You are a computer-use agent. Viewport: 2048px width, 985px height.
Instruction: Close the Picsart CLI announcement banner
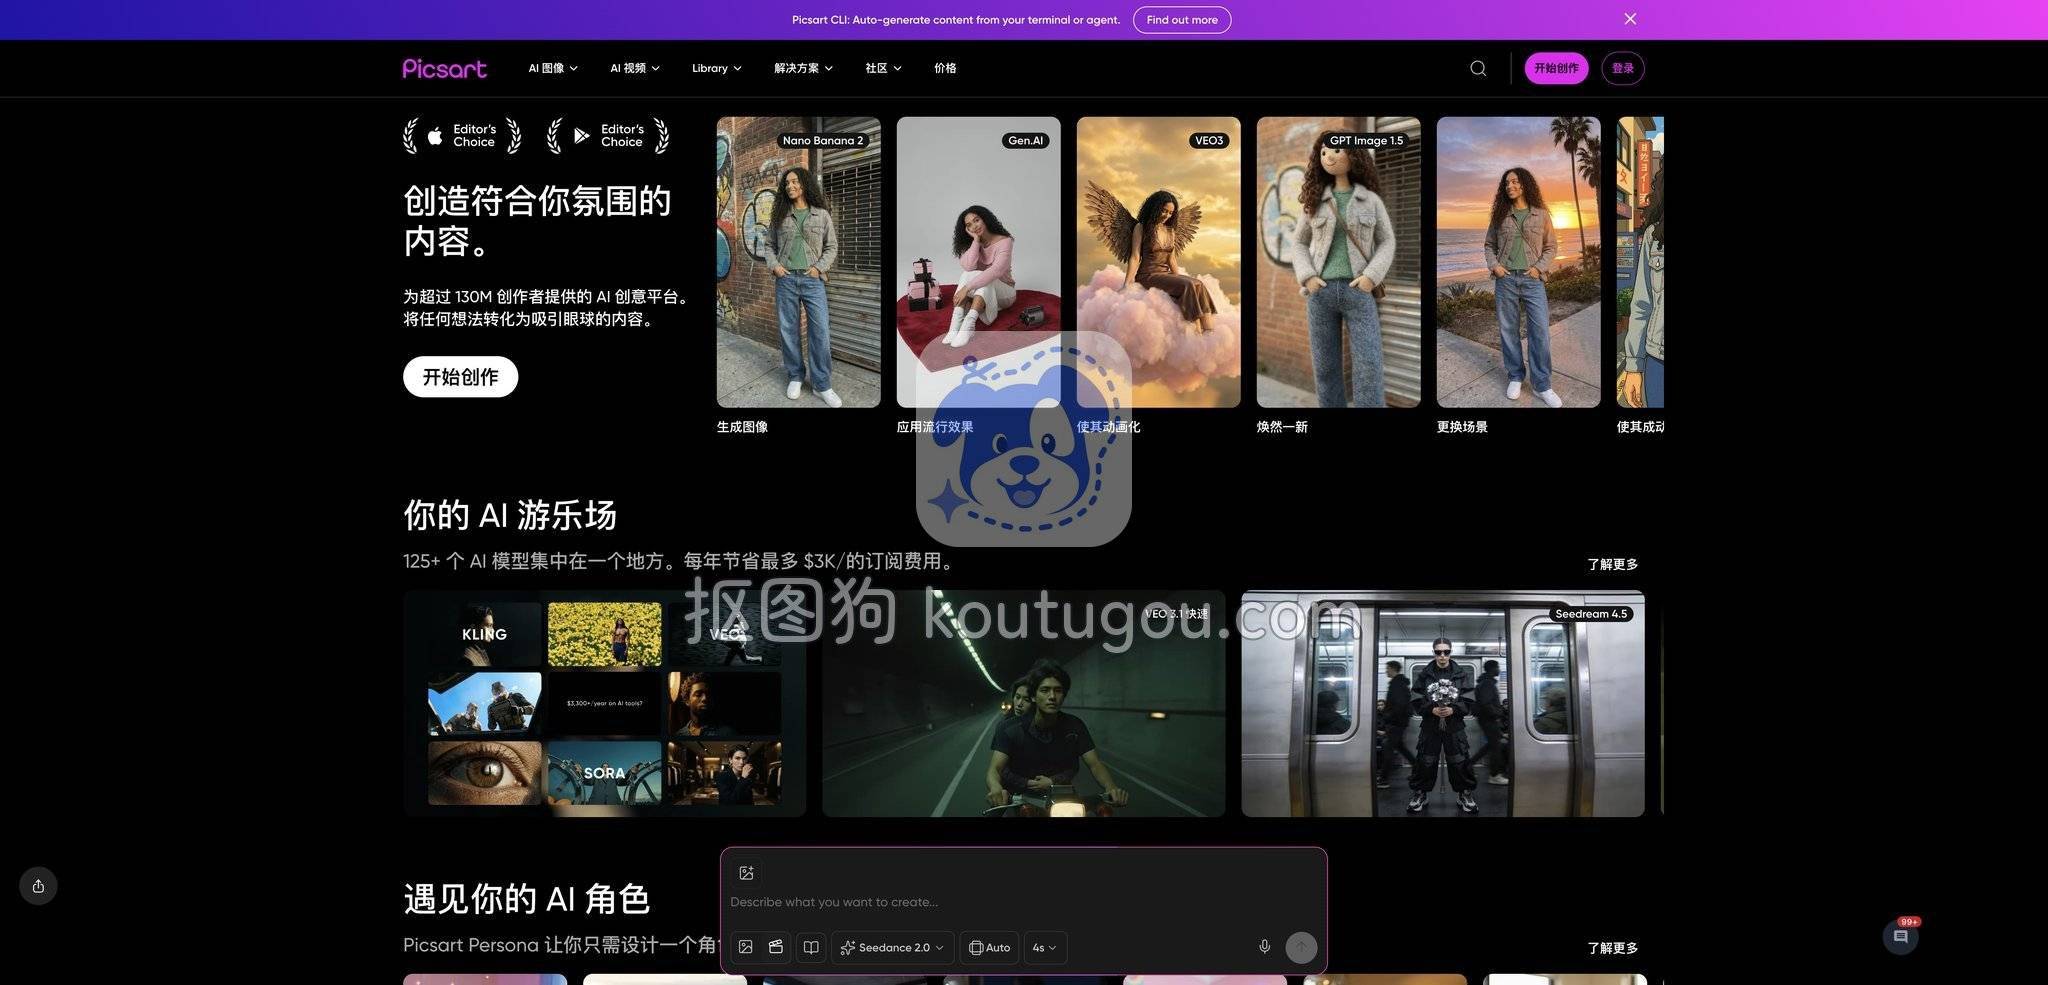click(x=1630, y=19)
